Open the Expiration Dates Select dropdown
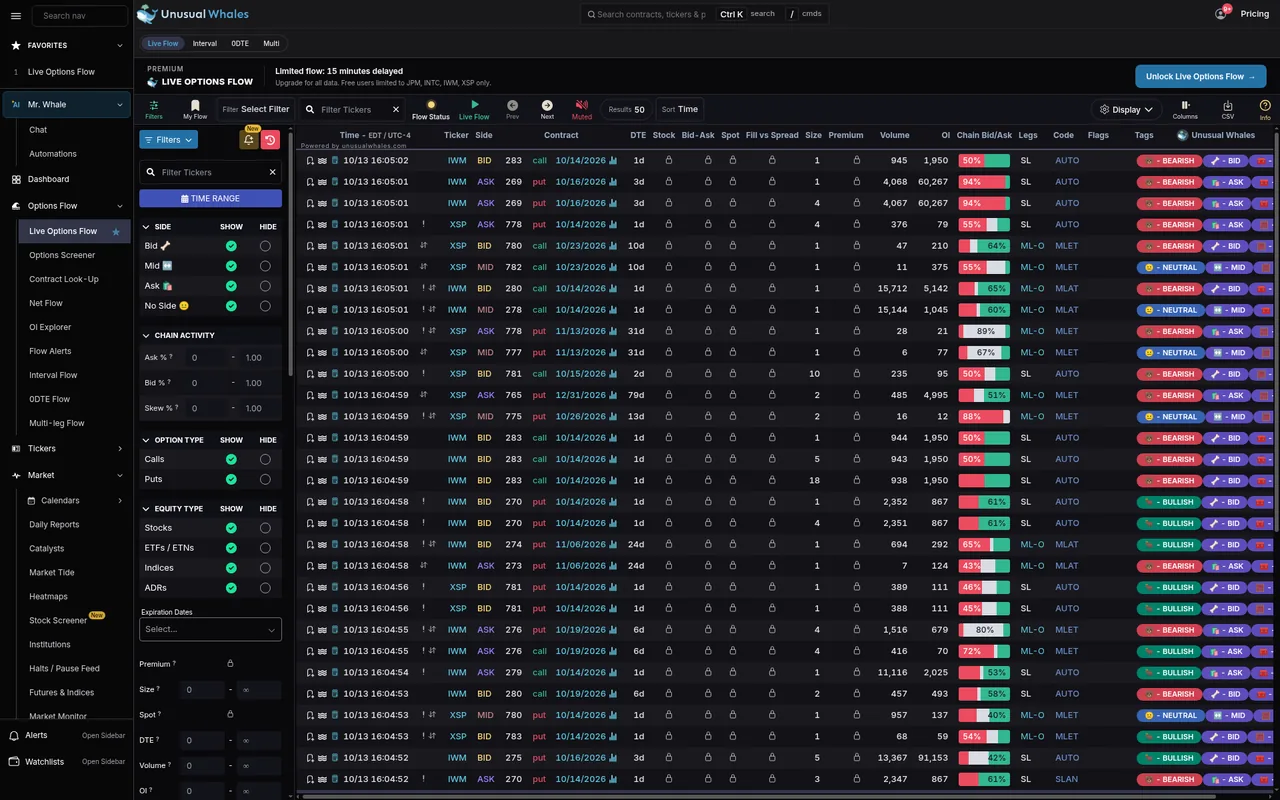Screen dimensions: 1280x800 pos(210,629)
